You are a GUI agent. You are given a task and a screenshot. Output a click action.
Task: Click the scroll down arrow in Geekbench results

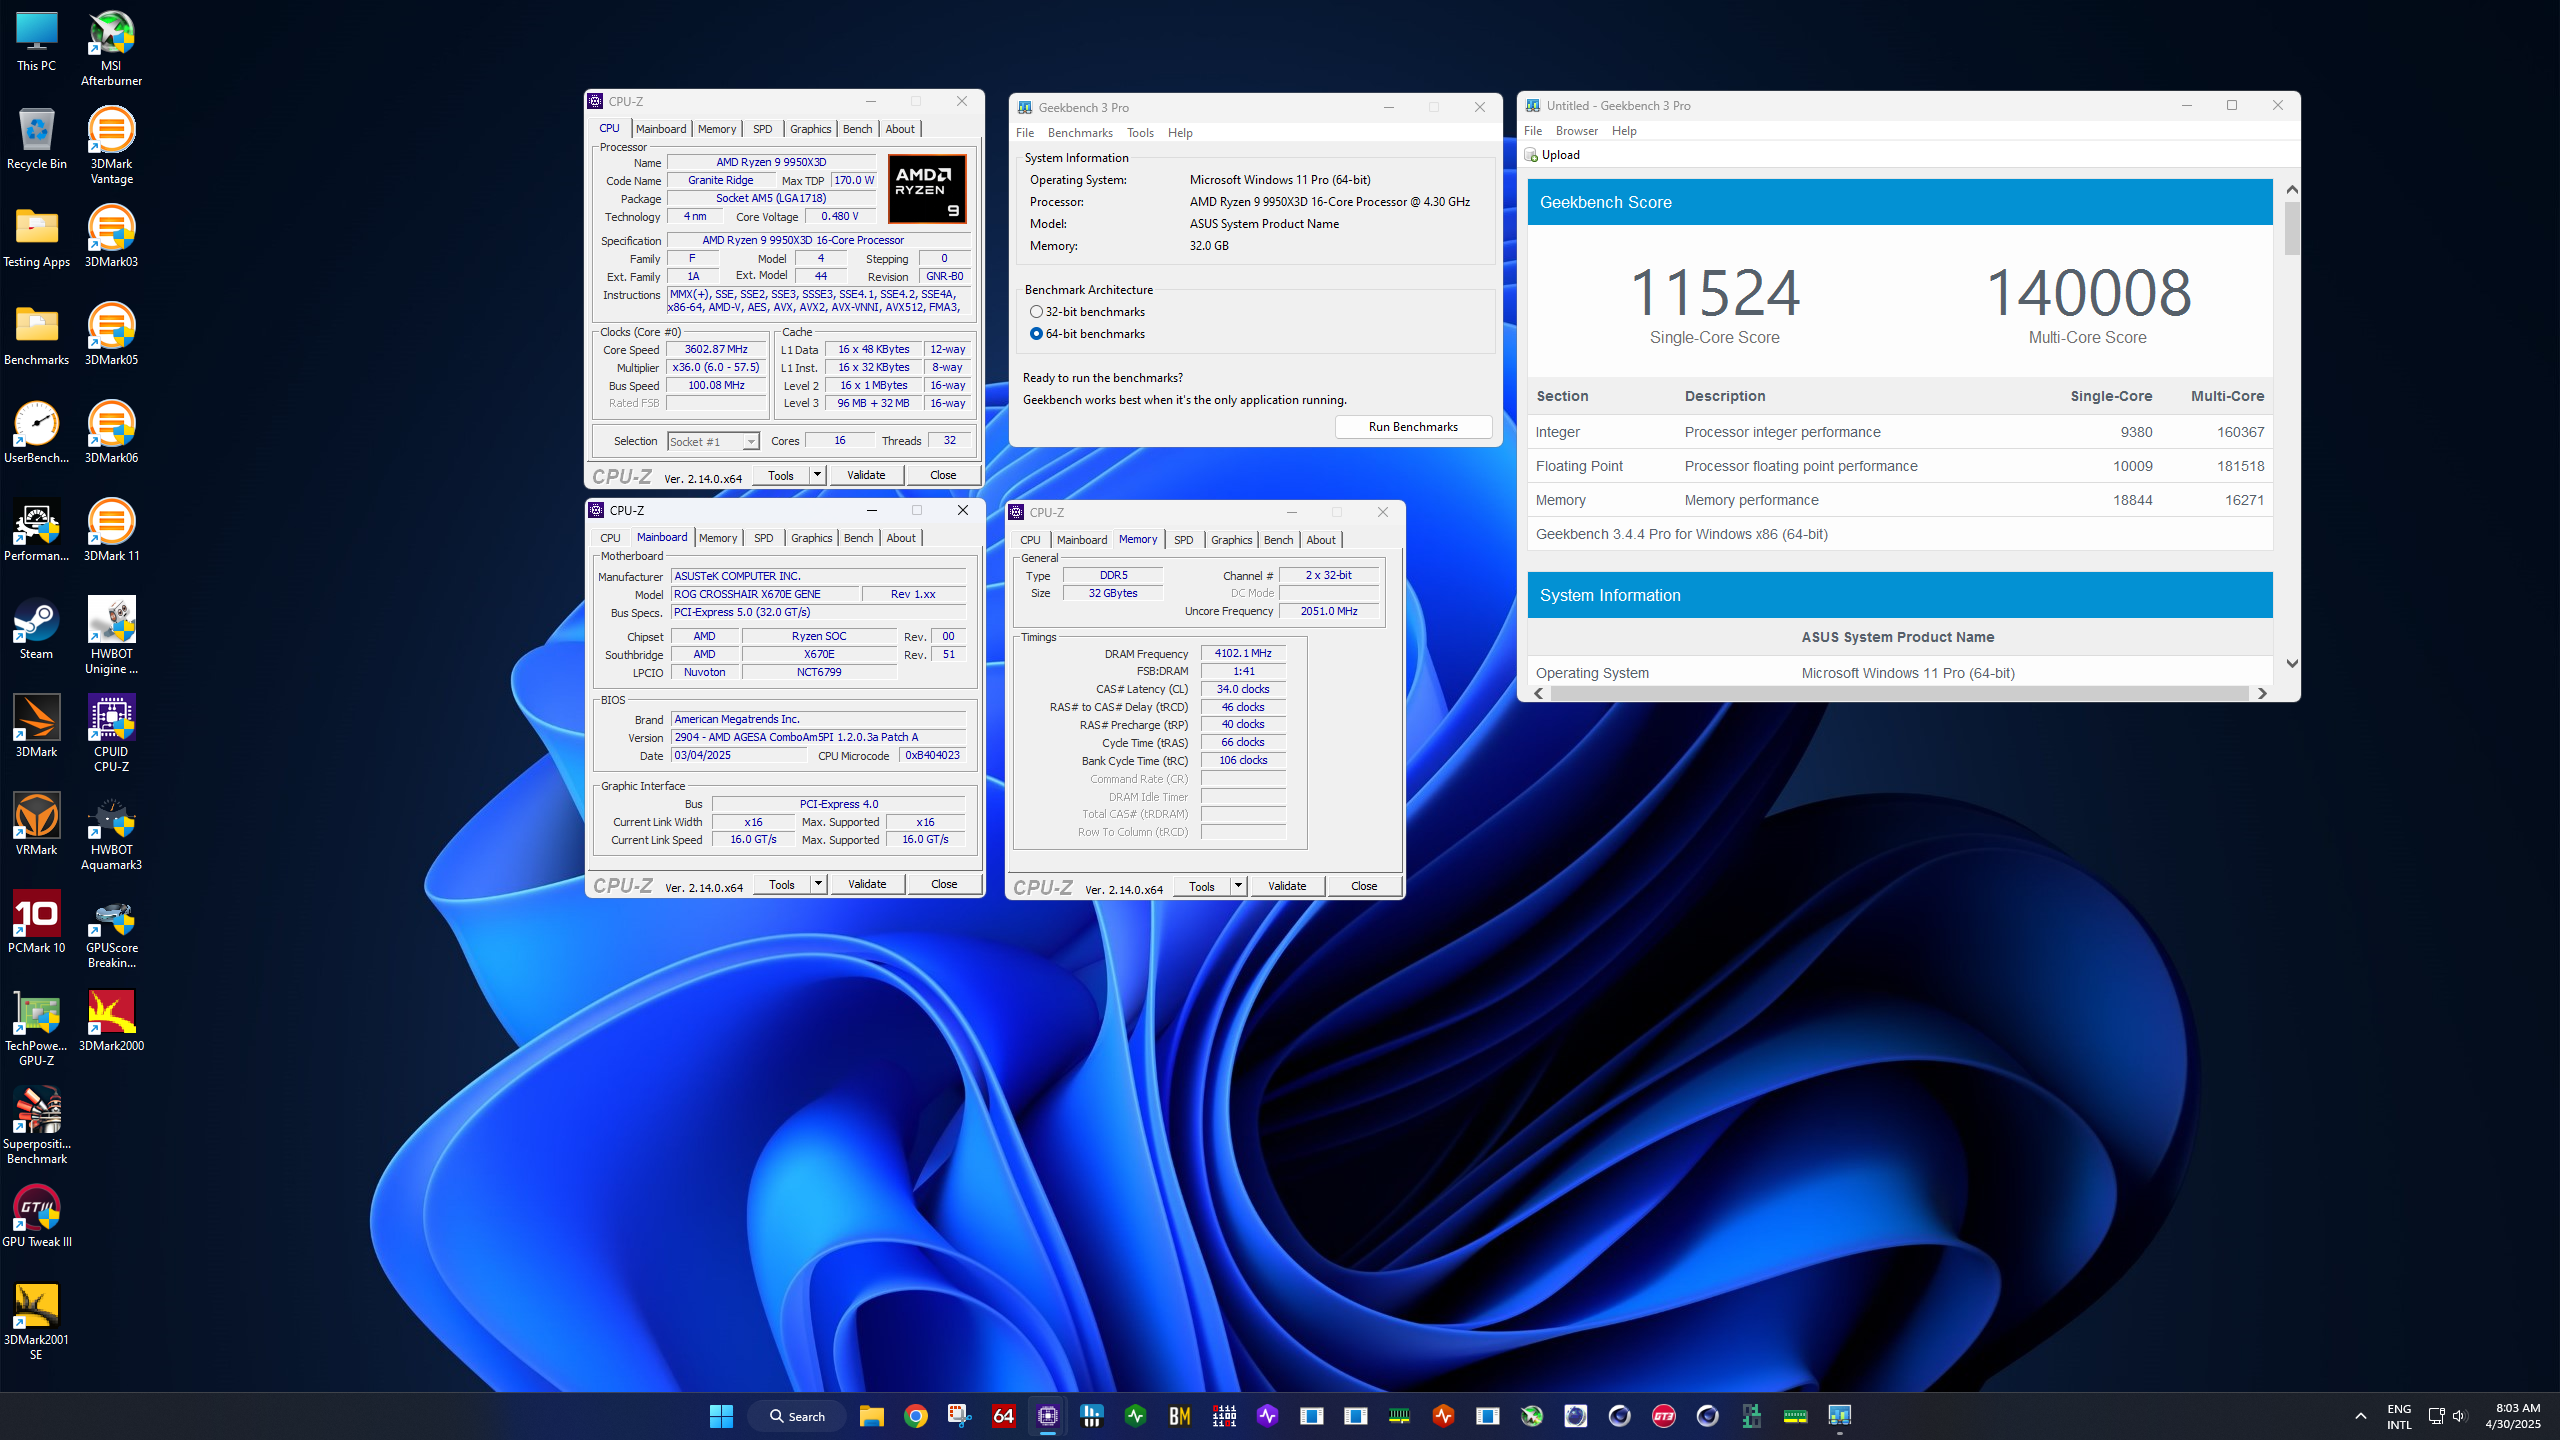click(2292, 664)
